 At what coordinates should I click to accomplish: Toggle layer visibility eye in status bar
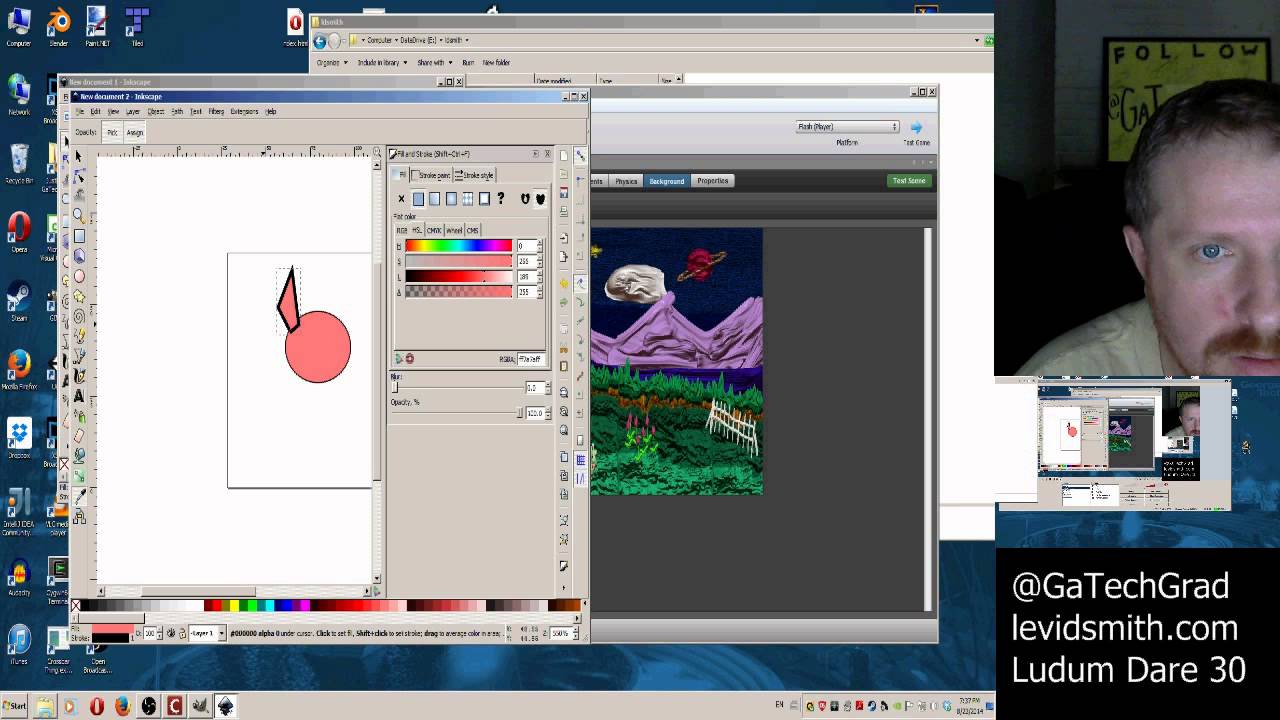pyautogui.click(x=171, y=633)
